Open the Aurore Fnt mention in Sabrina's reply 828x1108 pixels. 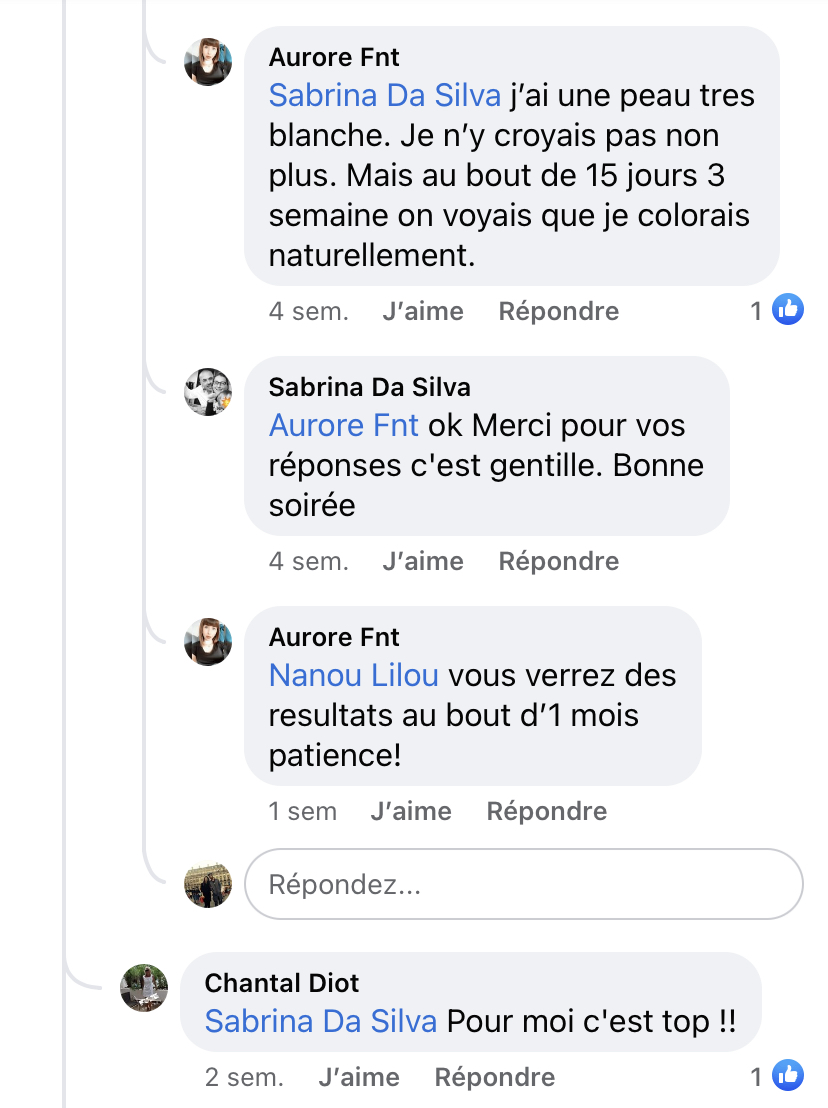[343, 425]
